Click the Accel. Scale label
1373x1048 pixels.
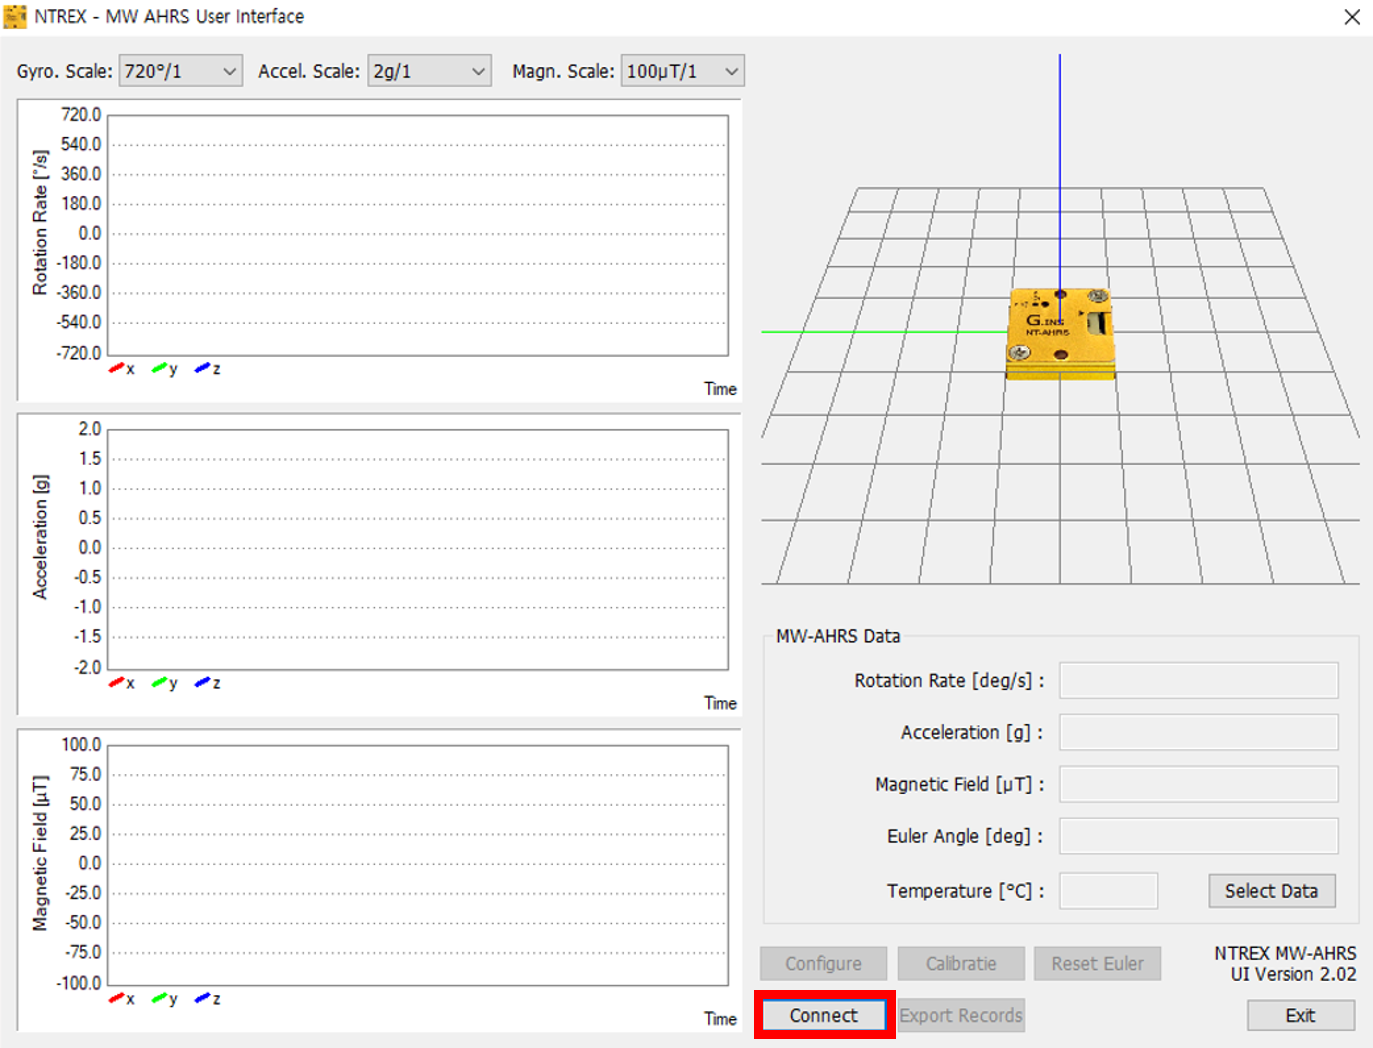309,71
